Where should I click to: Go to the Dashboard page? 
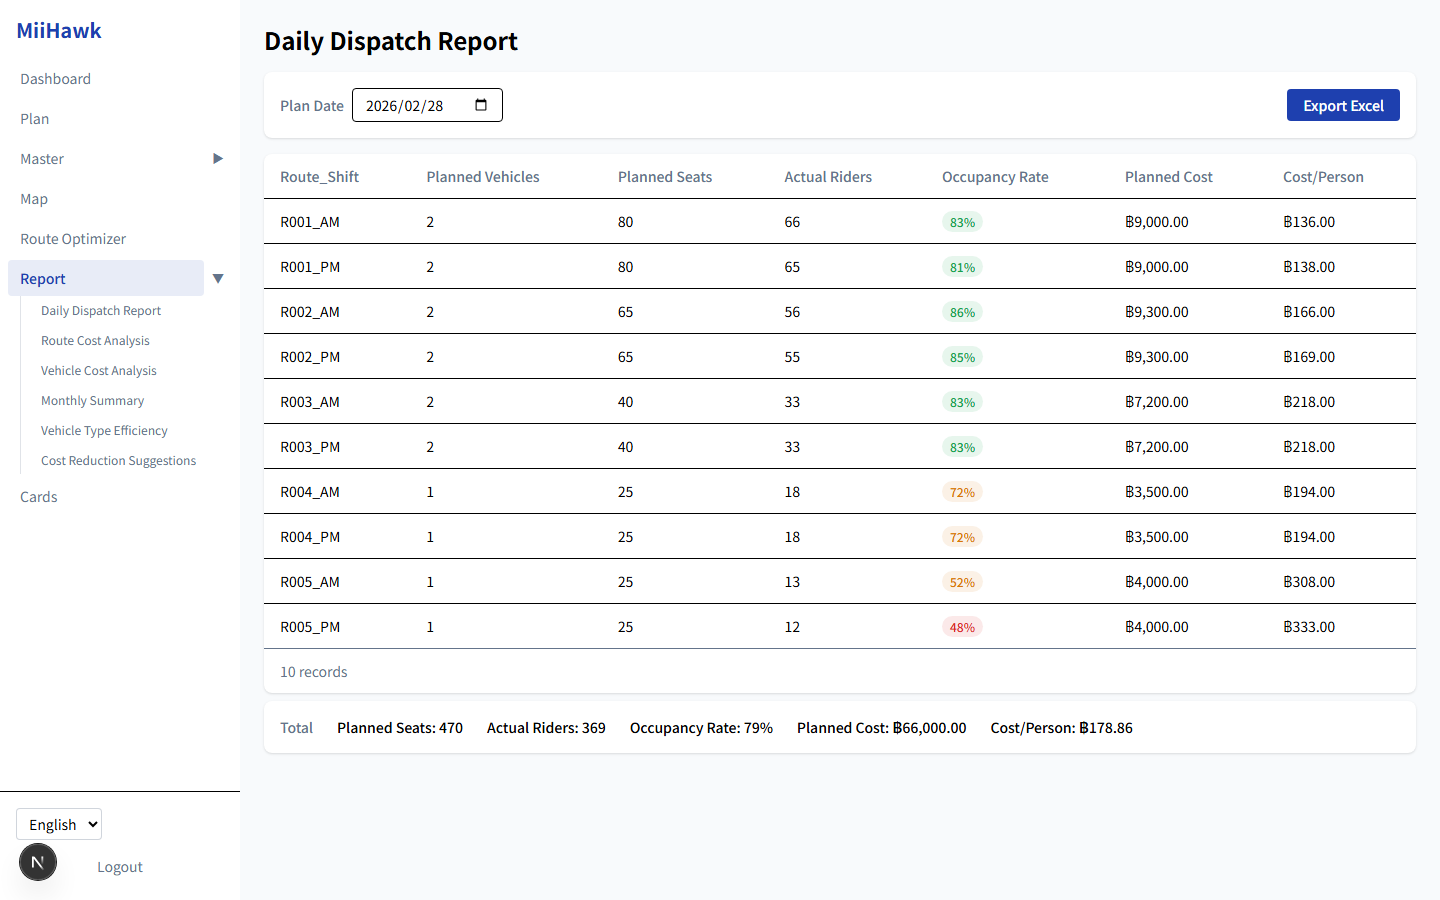tap(56, 79)
